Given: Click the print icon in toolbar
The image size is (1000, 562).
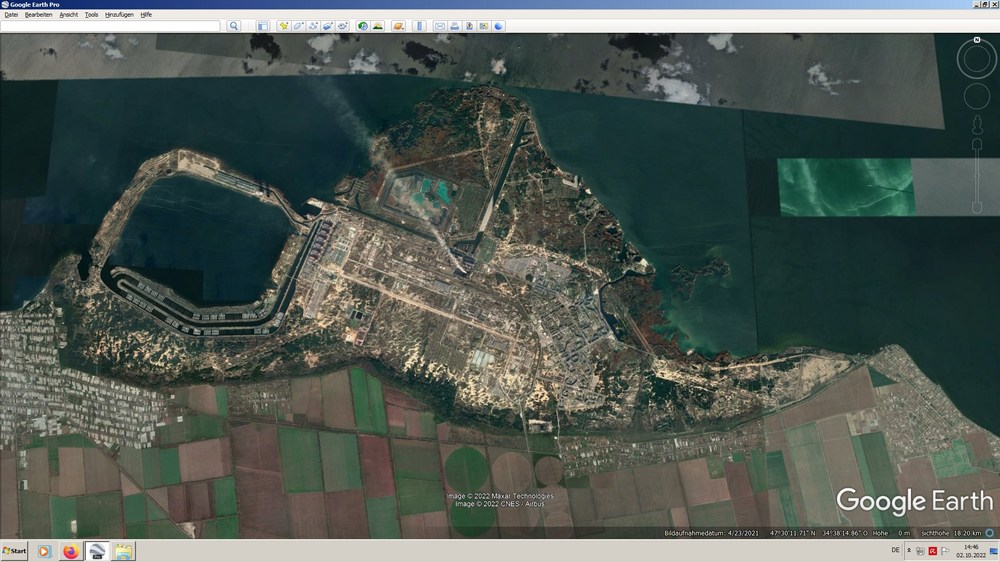Looking at the screenshot, I should pyautogui.click(x=455, y=26).
